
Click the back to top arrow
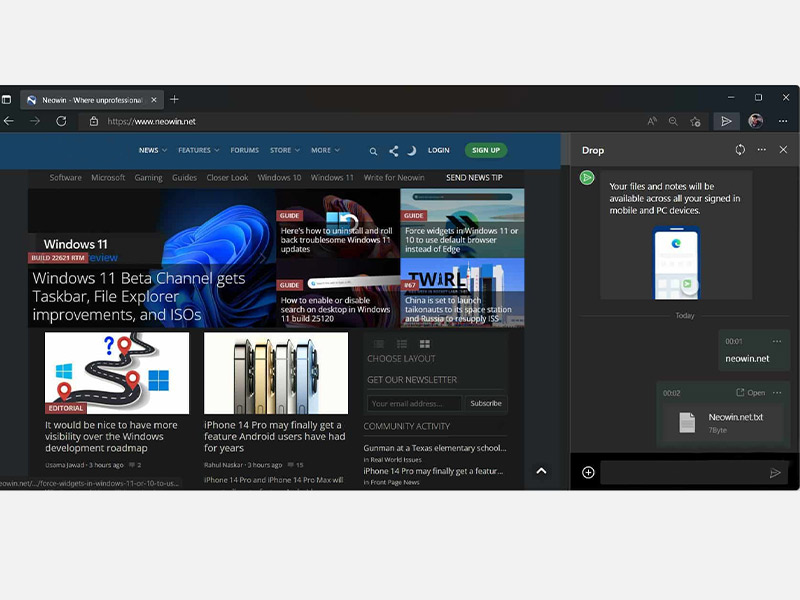click(x=541, y=471)
